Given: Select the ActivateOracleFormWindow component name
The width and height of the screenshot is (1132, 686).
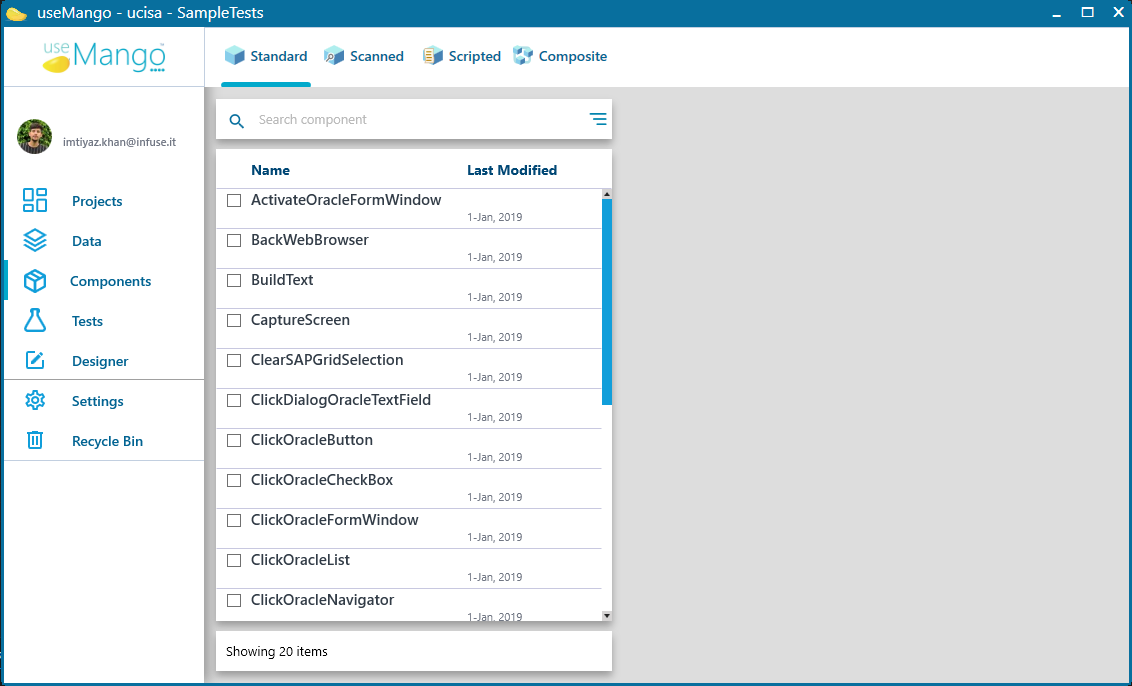Looking at the screenshot, I should pyautogui.click(x=346, y=200).
